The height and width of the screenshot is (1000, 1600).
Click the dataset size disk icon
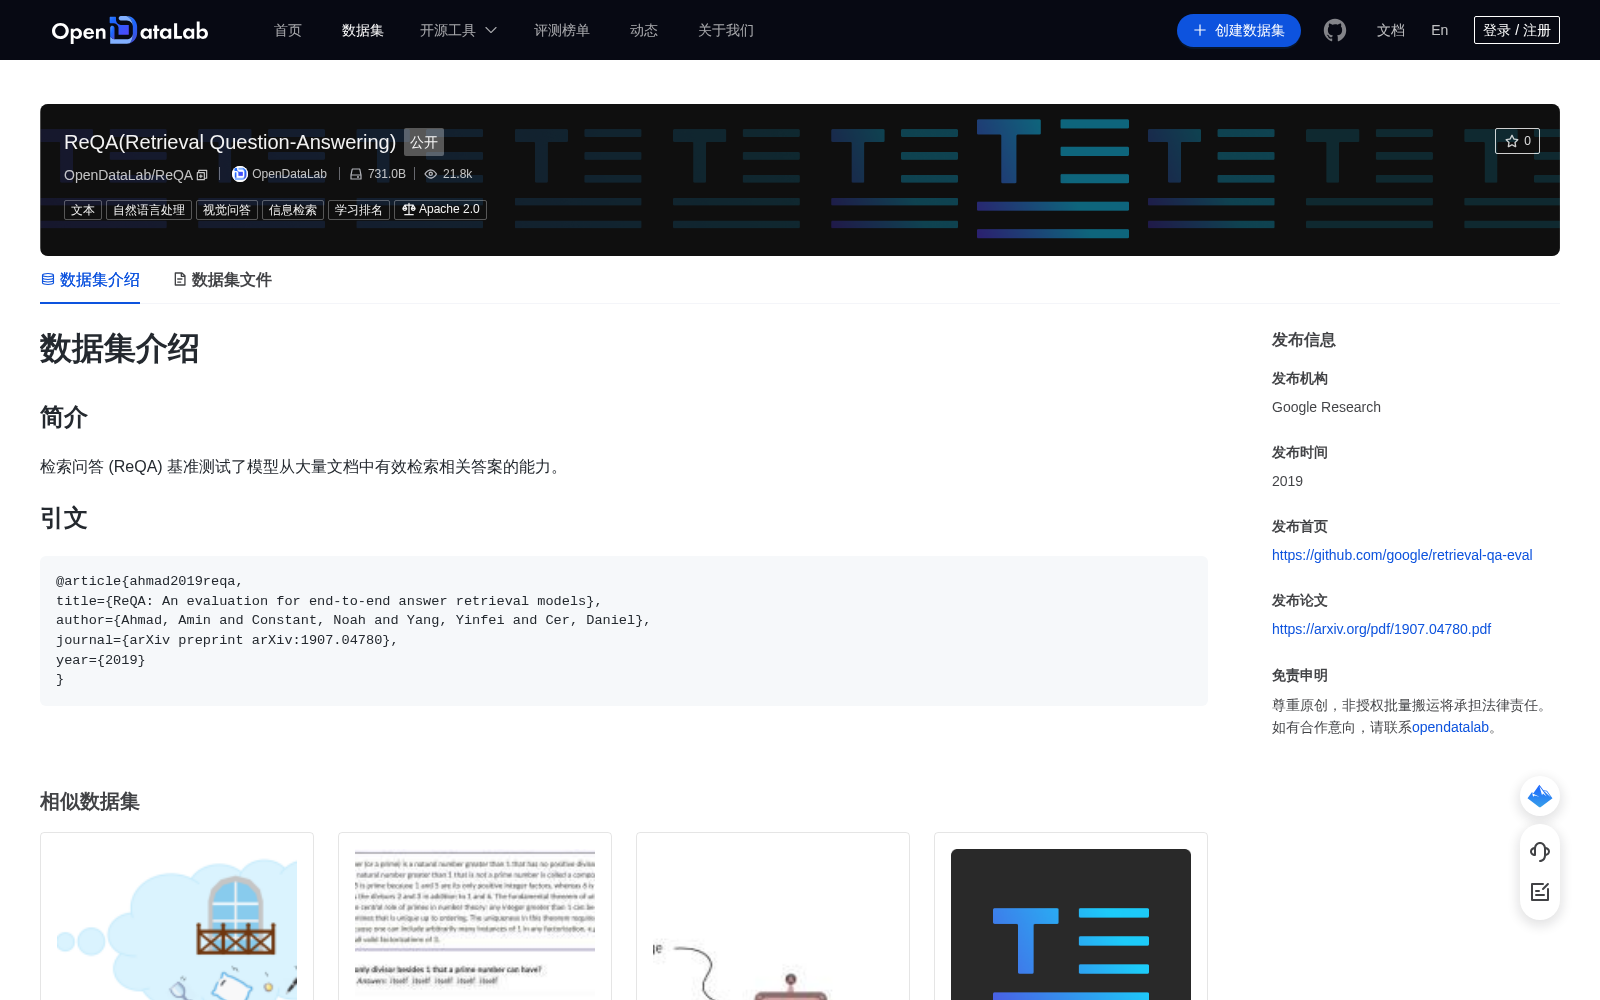(x=356, y=174)
